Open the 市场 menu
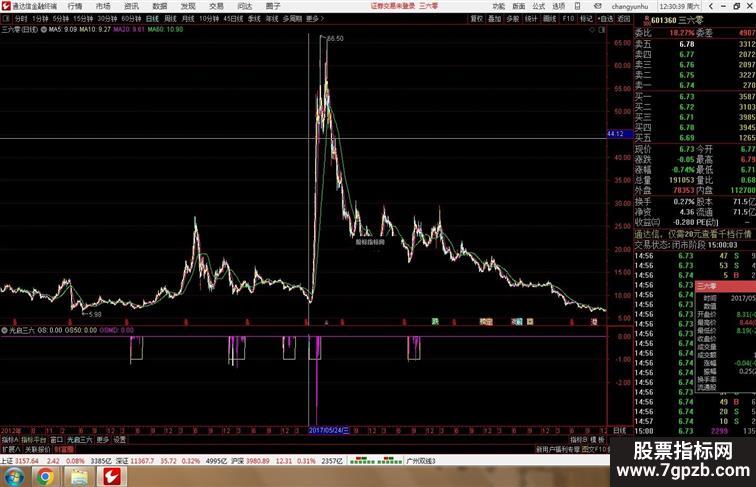 click(103, 6)
